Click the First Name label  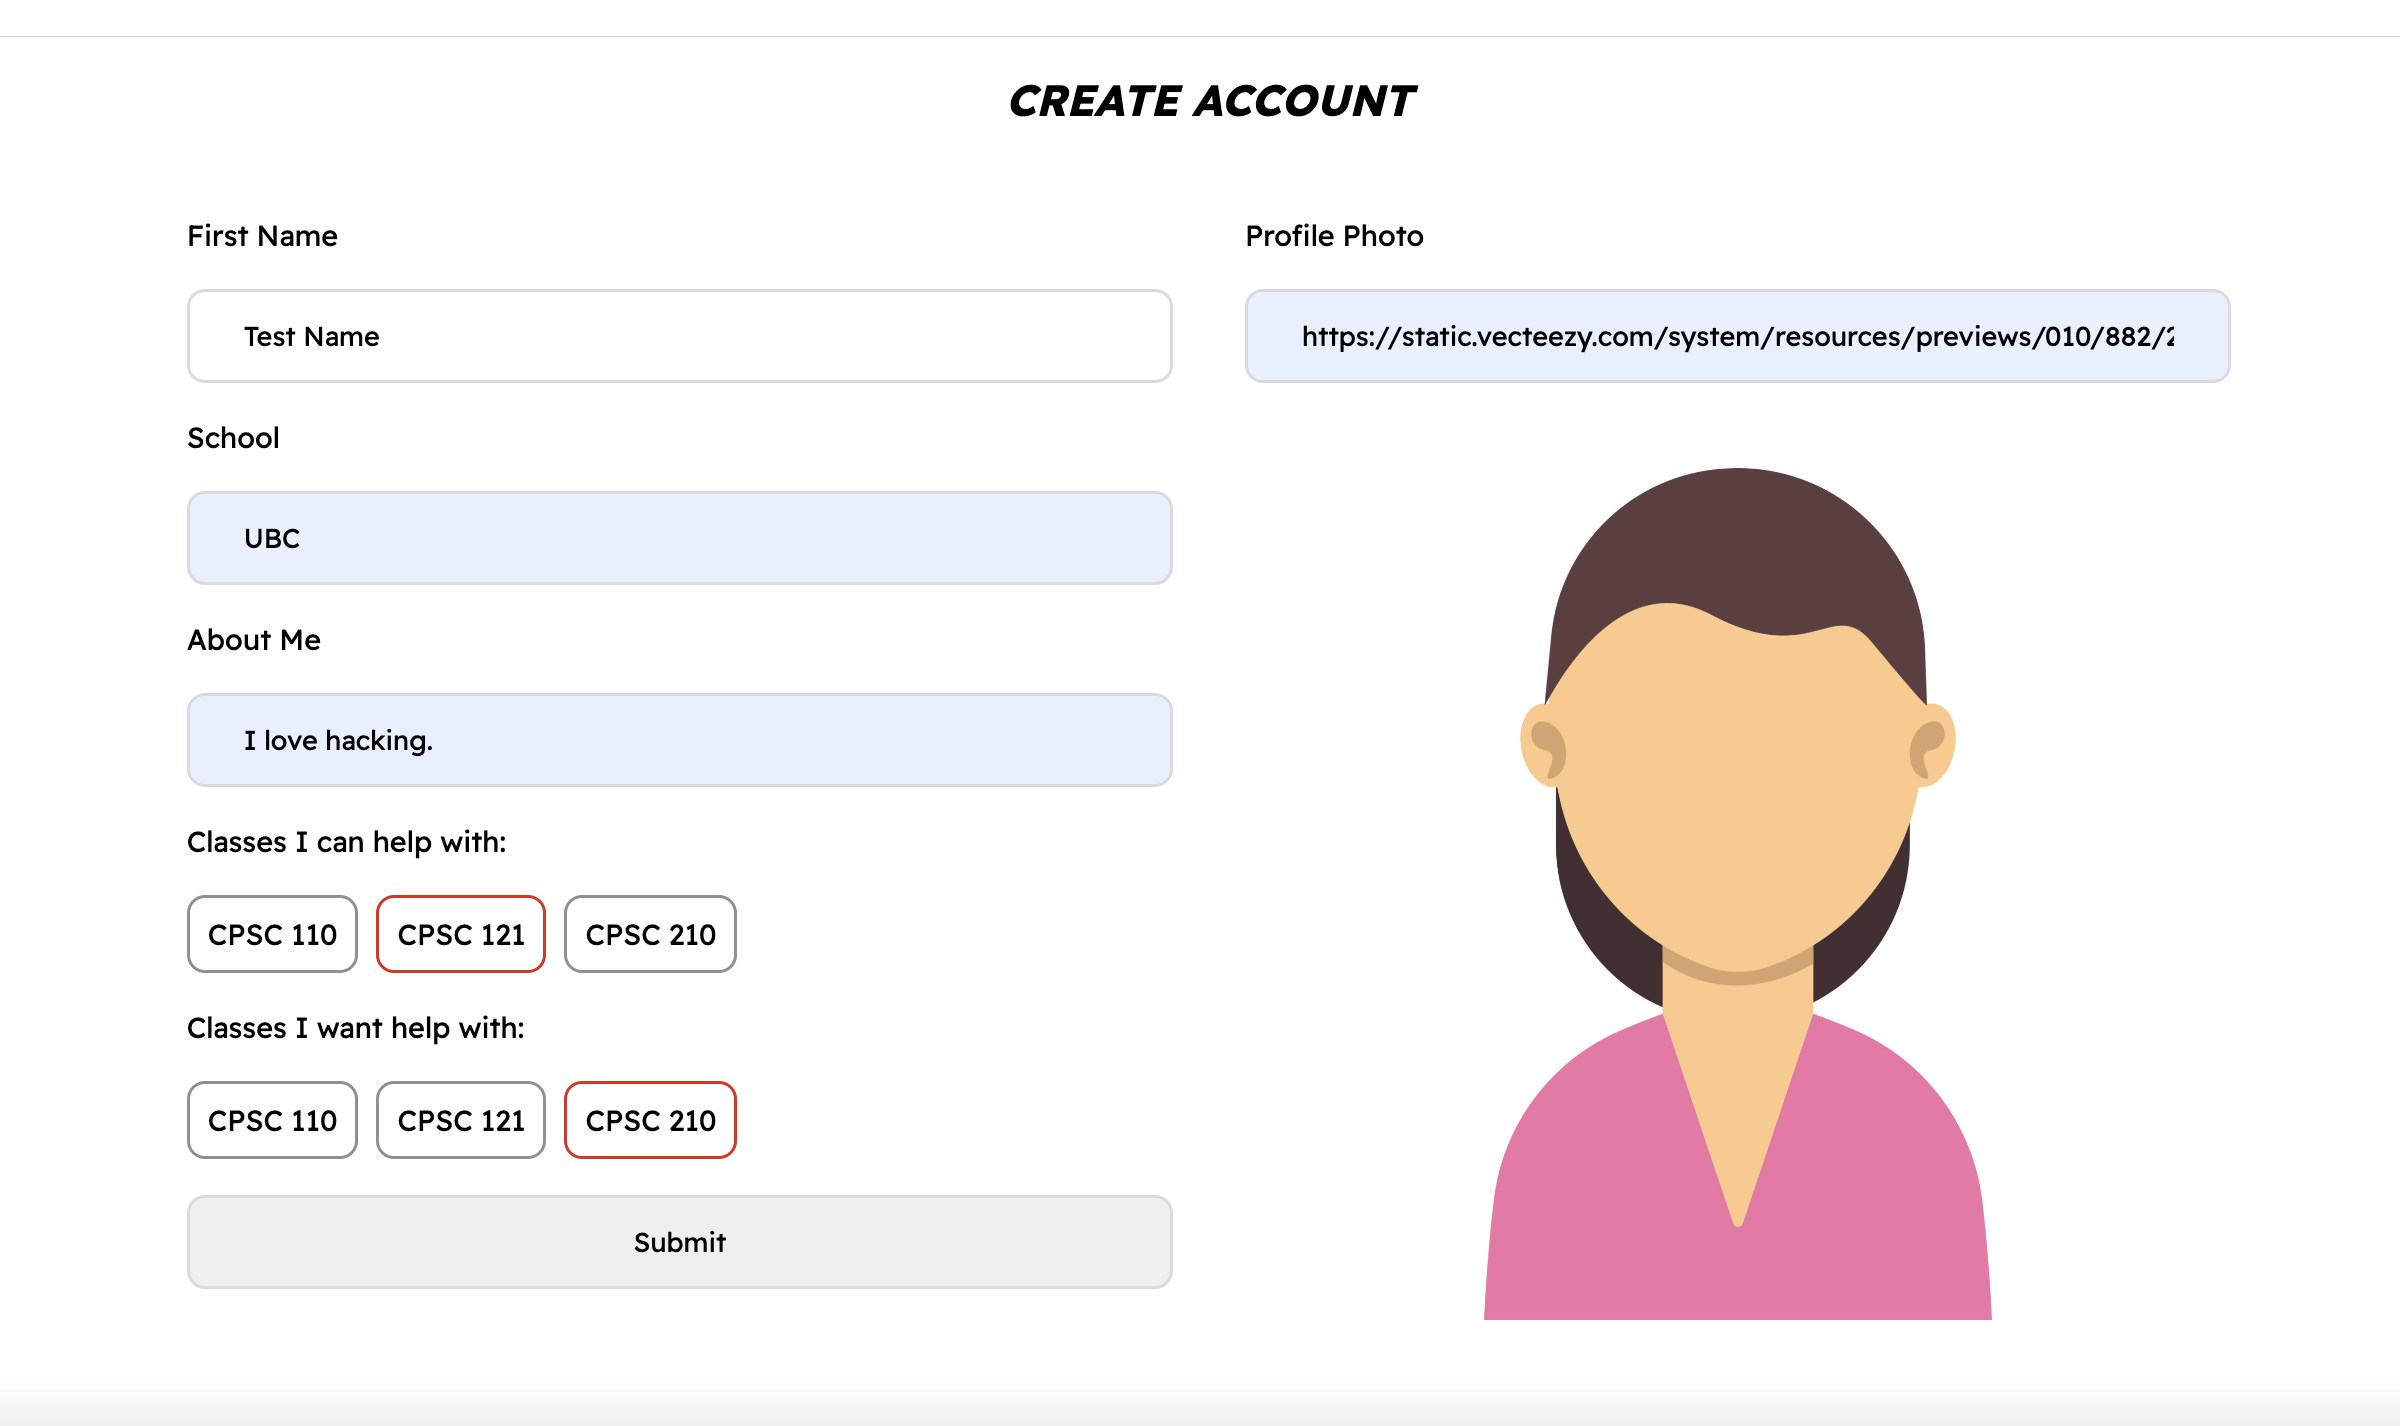pos(262,236)
